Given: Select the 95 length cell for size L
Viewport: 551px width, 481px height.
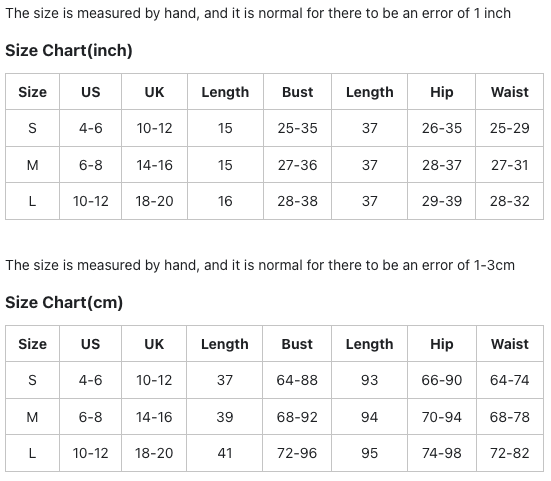Looking at the screenshot, I should point(369,453).
